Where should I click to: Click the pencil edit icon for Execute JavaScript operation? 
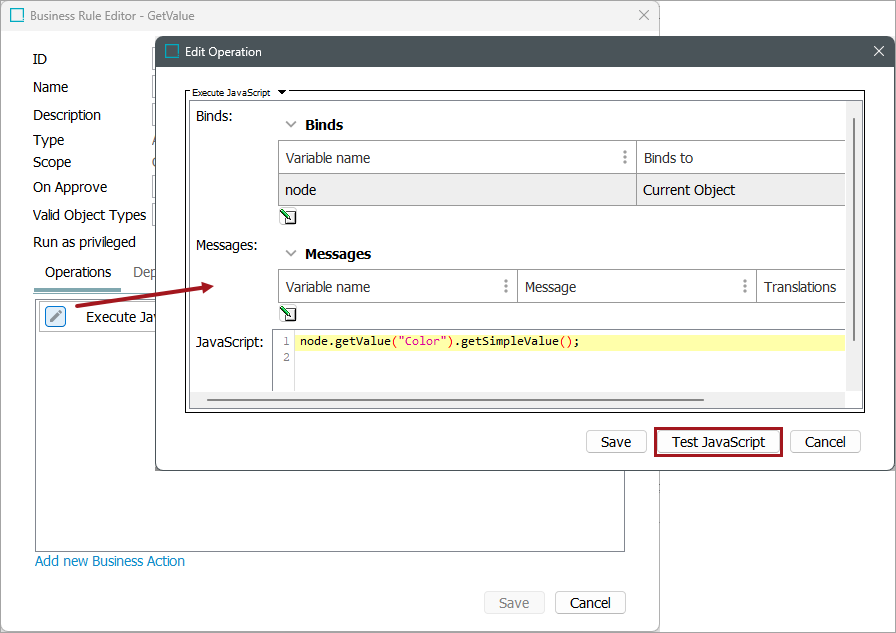coord(56,316)
